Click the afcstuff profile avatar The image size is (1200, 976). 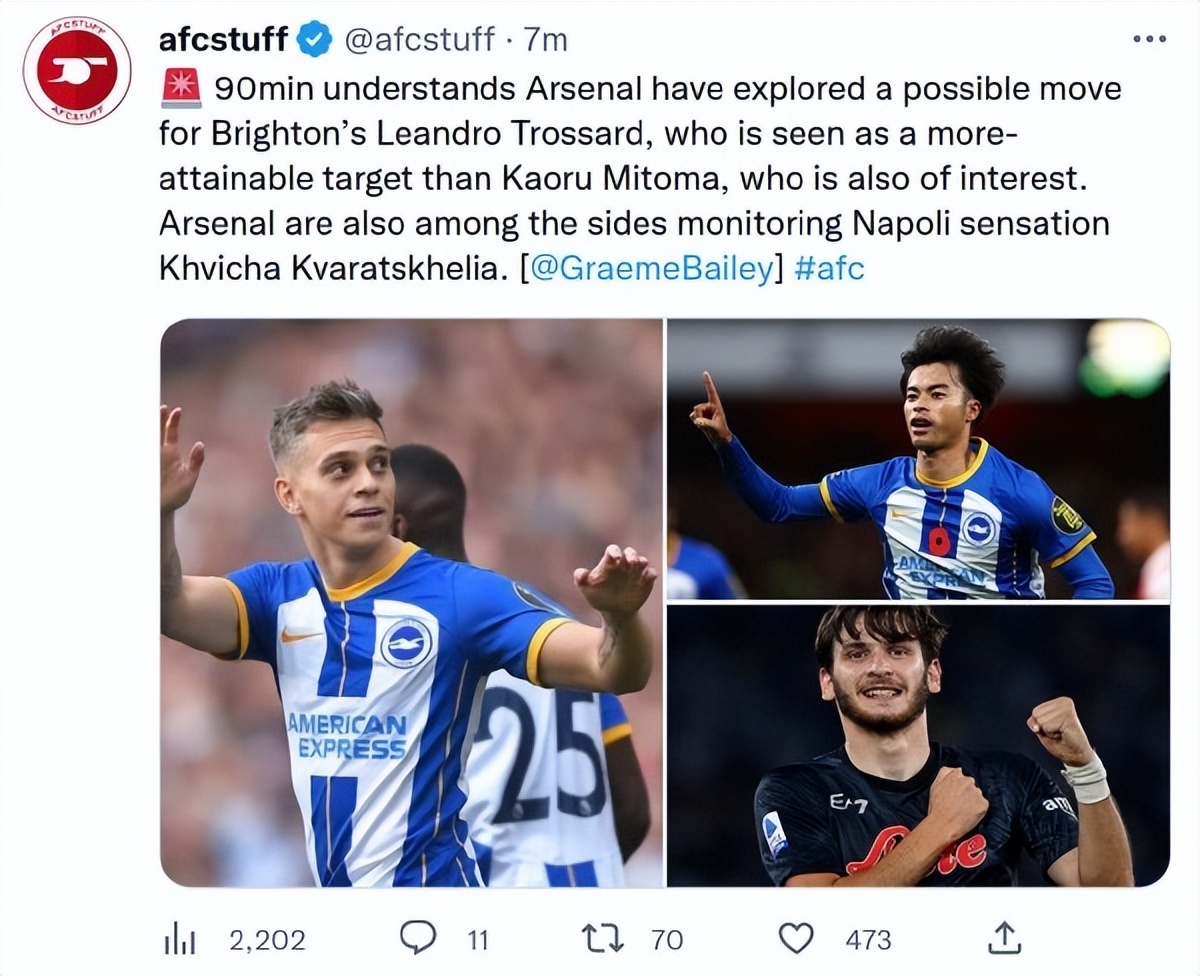[77, 70]
